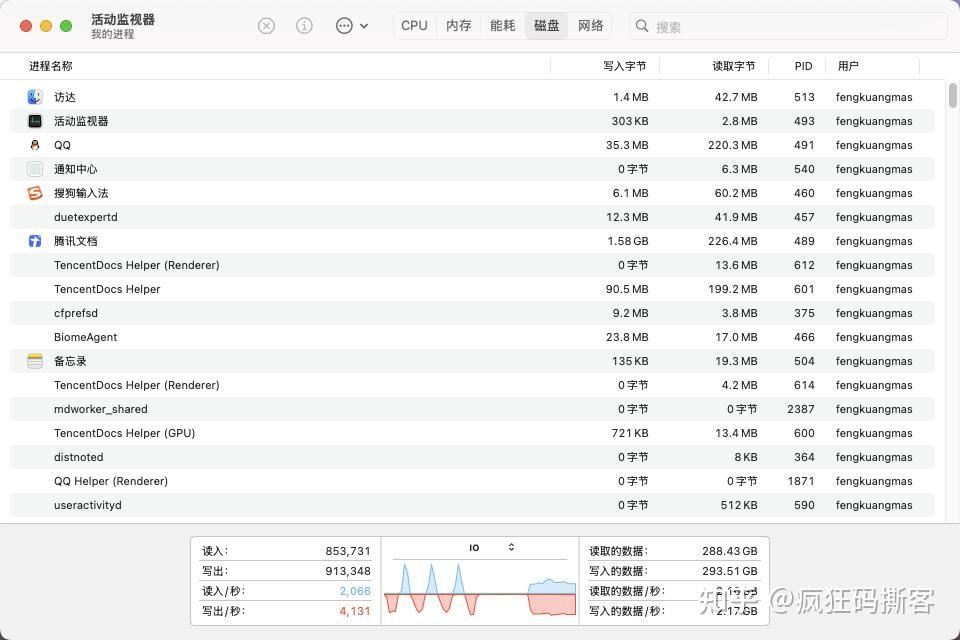The height and width of the screenshot is (640, 960).
Task: Click the 活动监视器 window title
Action: click(x=122, y=20)
